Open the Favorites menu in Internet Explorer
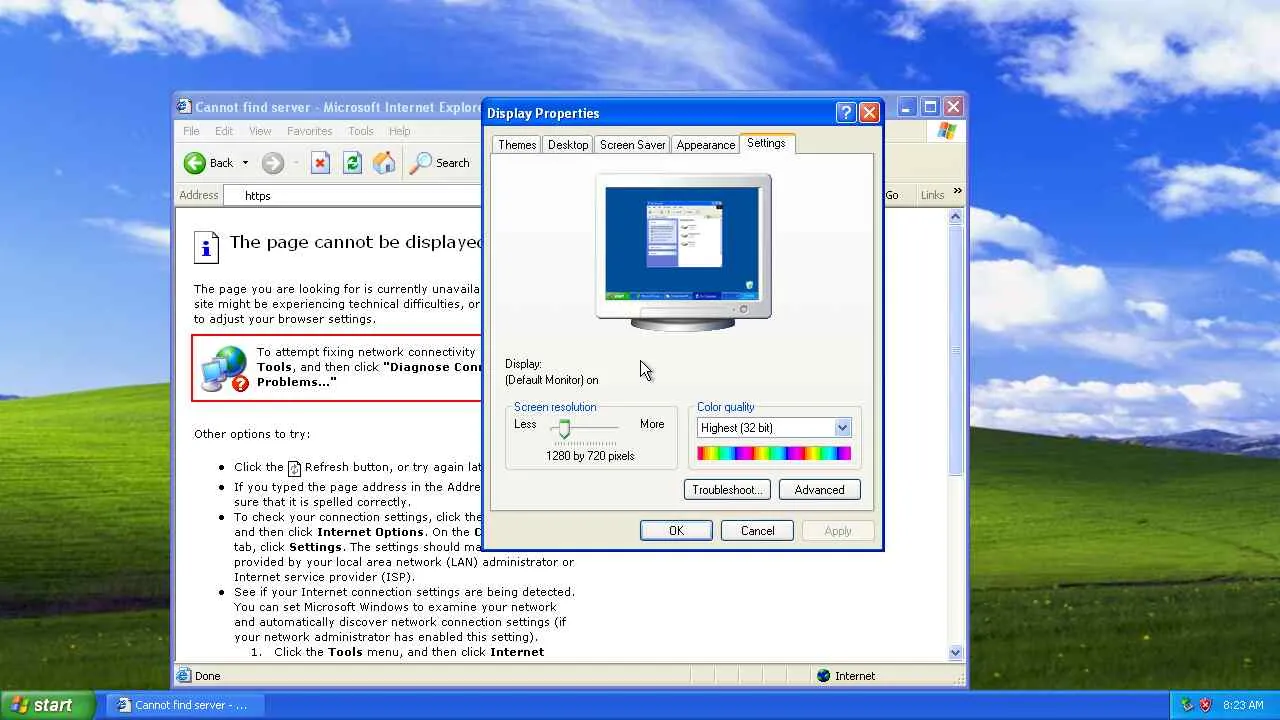The width and height of the screenshot is (1280, 720). [310, 131]
